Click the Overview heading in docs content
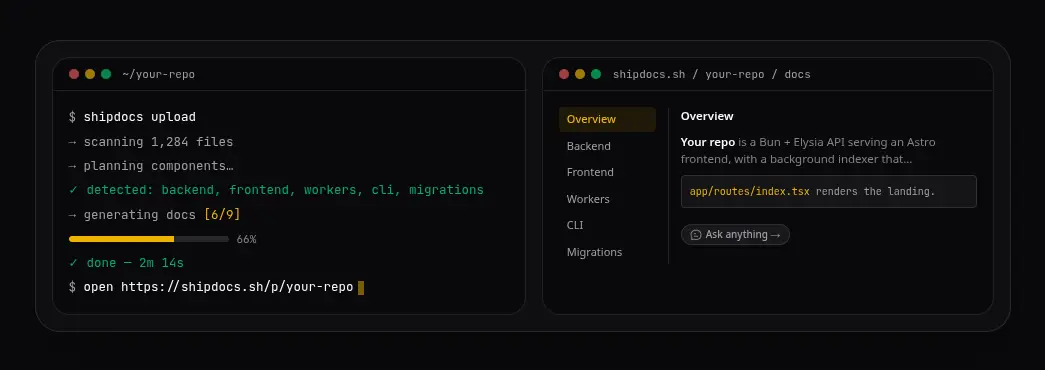1045x370 pixels. 707,116
